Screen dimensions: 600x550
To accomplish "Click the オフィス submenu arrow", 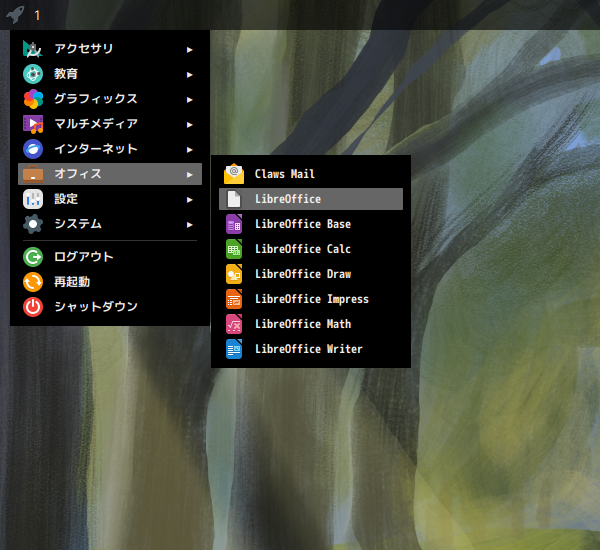I will pyautogui.click(x=189, y=175).
